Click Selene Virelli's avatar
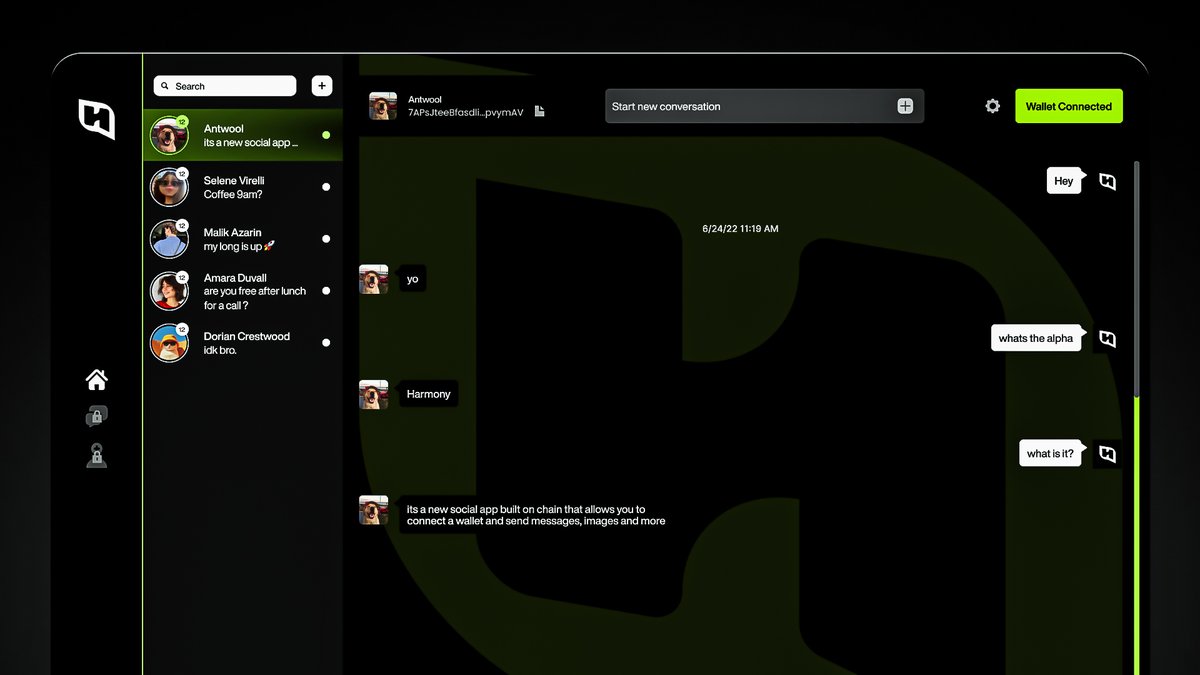Screen dimensions: 1200x675 169,187
